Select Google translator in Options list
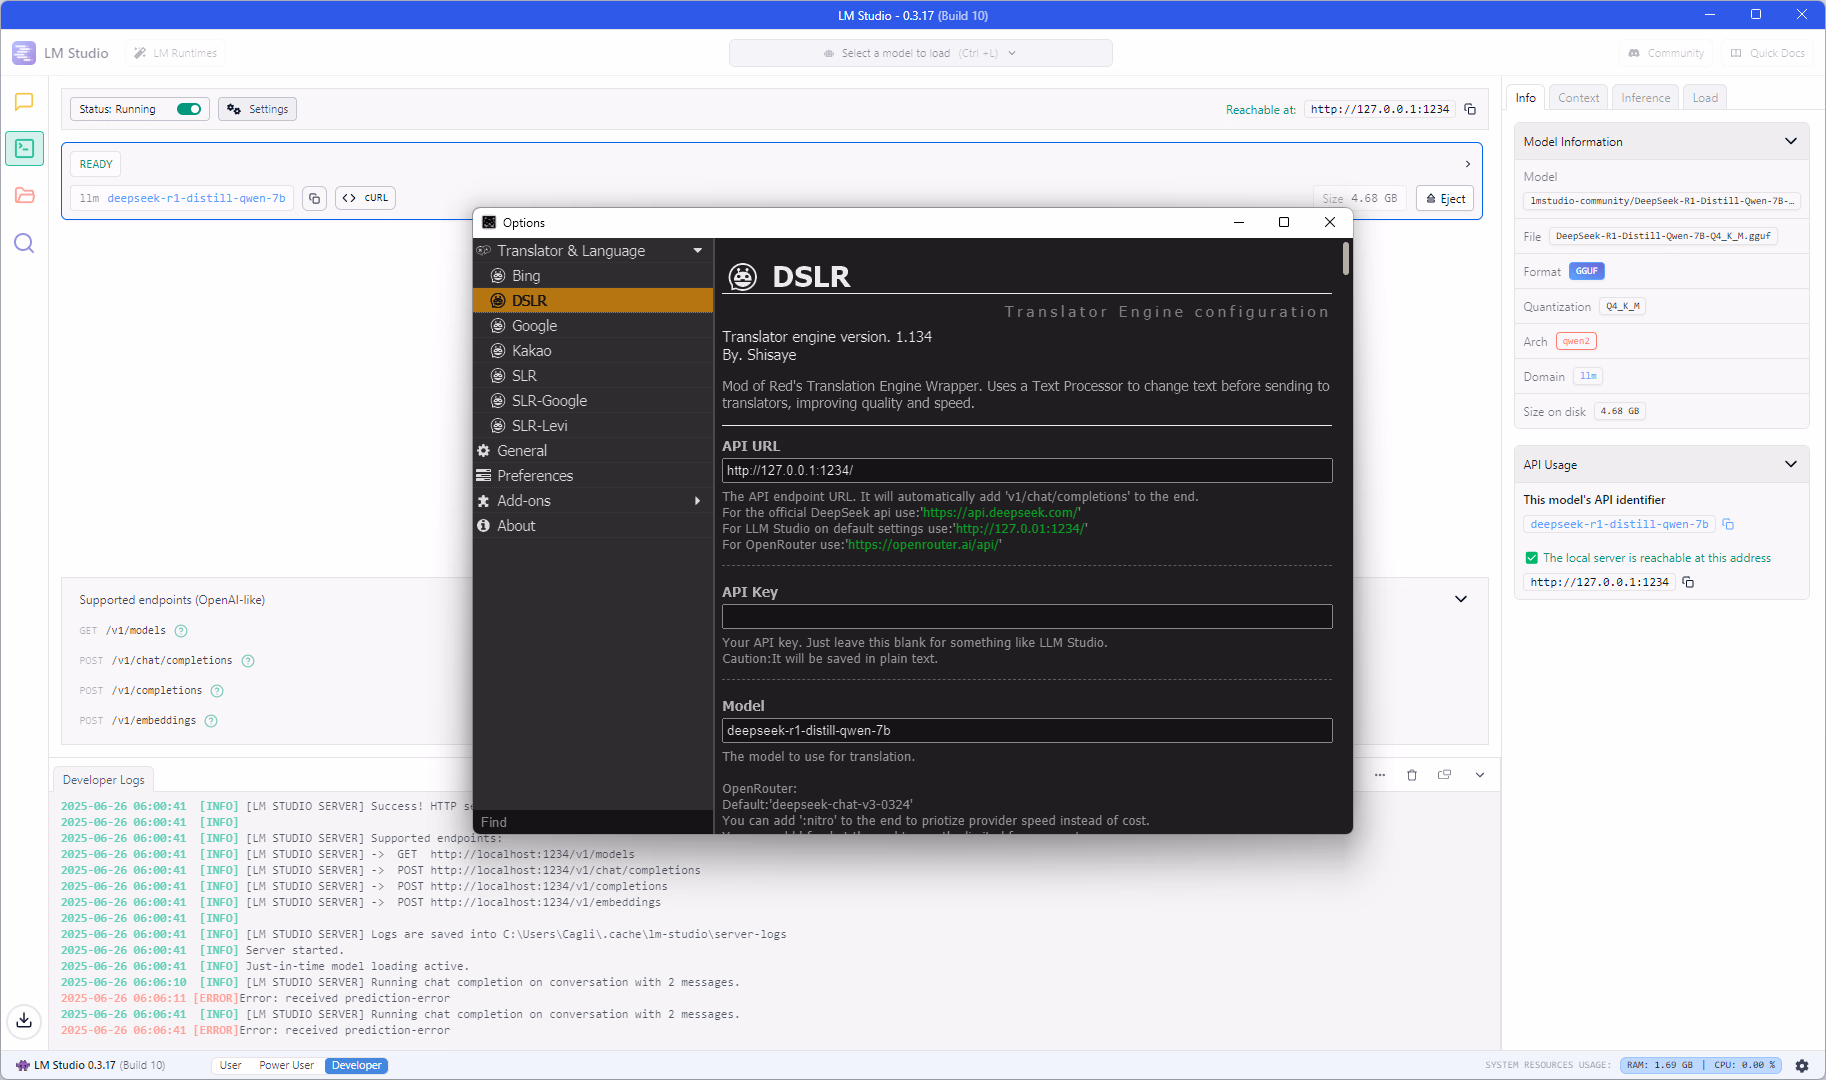This screenshot has width=1826, height=1080. point(534,326)
